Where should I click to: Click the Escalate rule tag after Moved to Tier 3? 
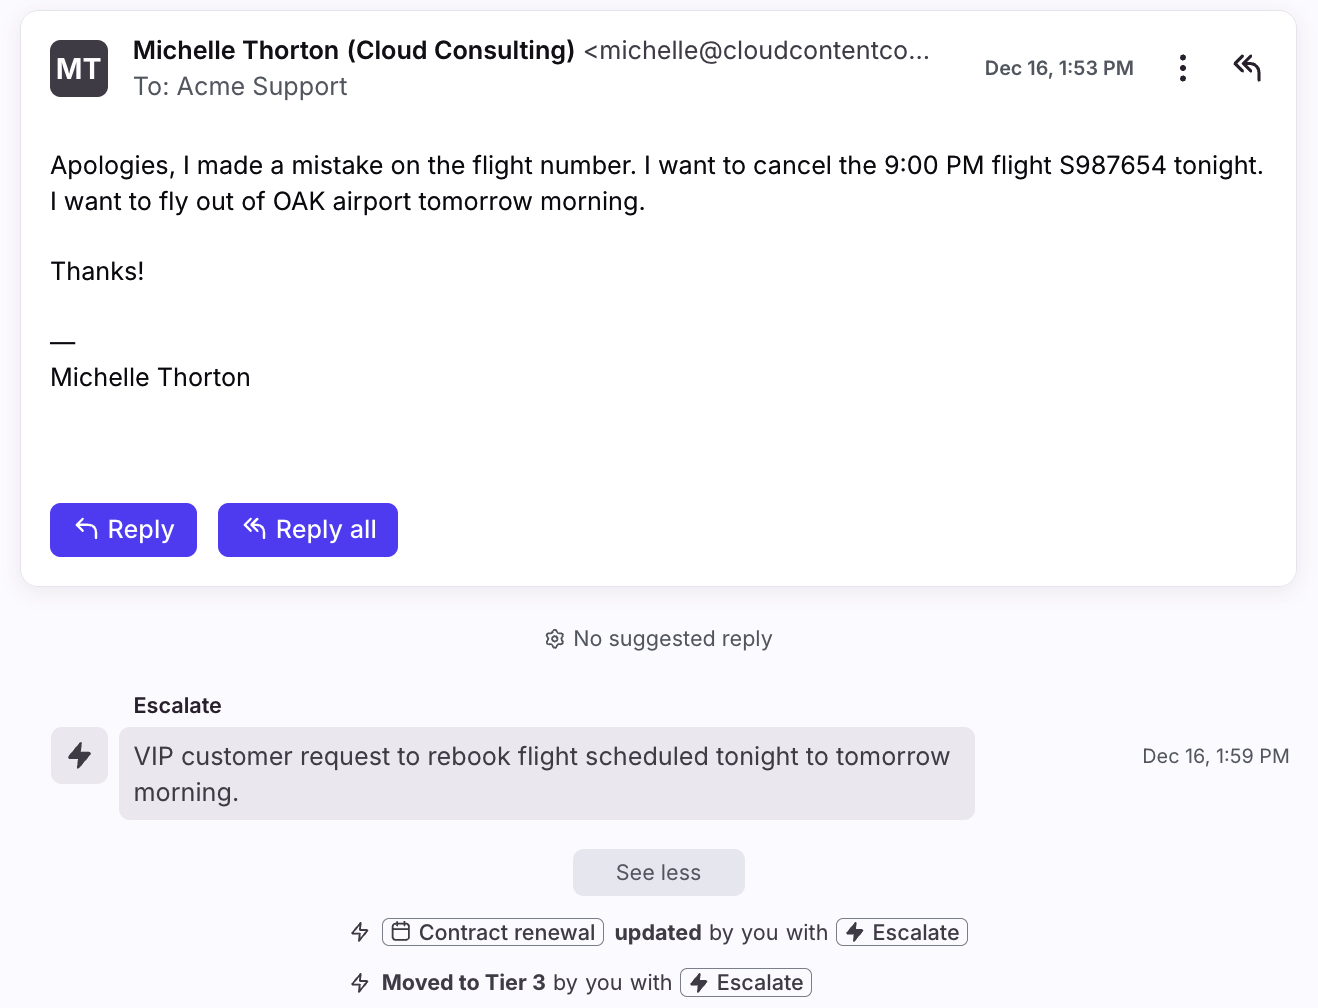tap(746, 983)
